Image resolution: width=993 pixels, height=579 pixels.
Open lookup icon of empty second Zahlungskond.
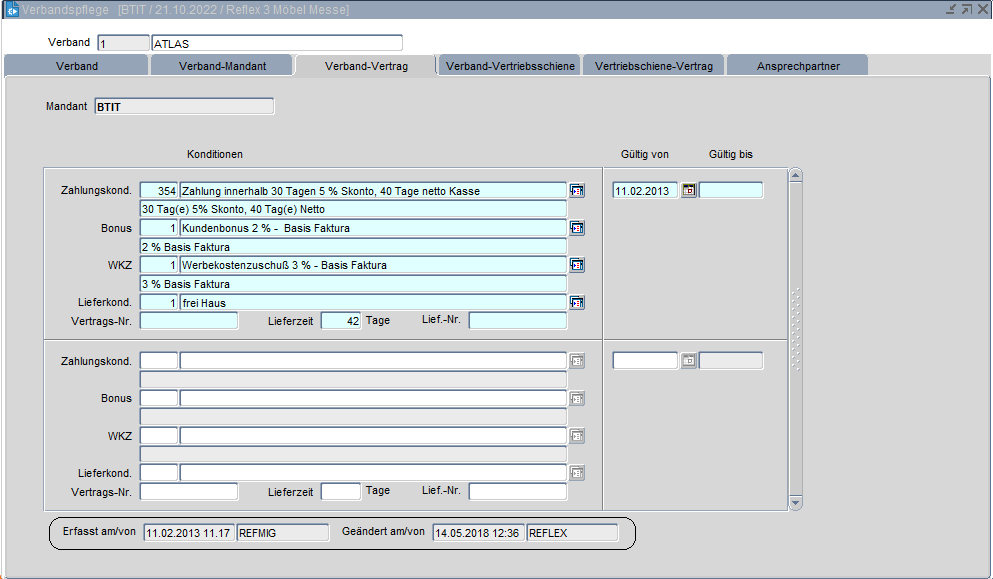point(577,361)
